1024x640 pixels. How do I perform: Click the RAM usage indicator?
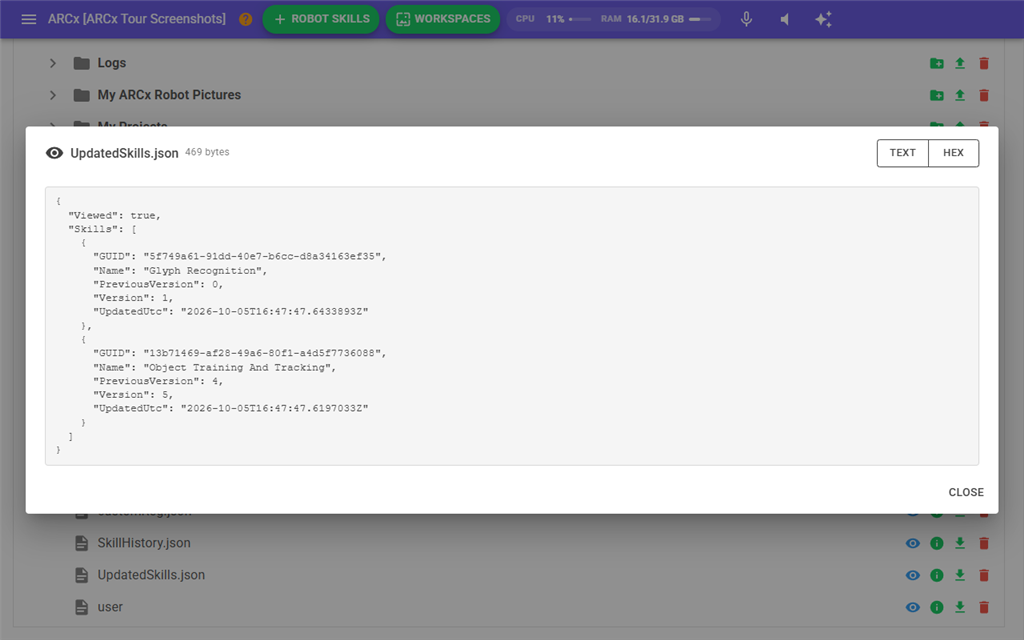coord(656,19)
